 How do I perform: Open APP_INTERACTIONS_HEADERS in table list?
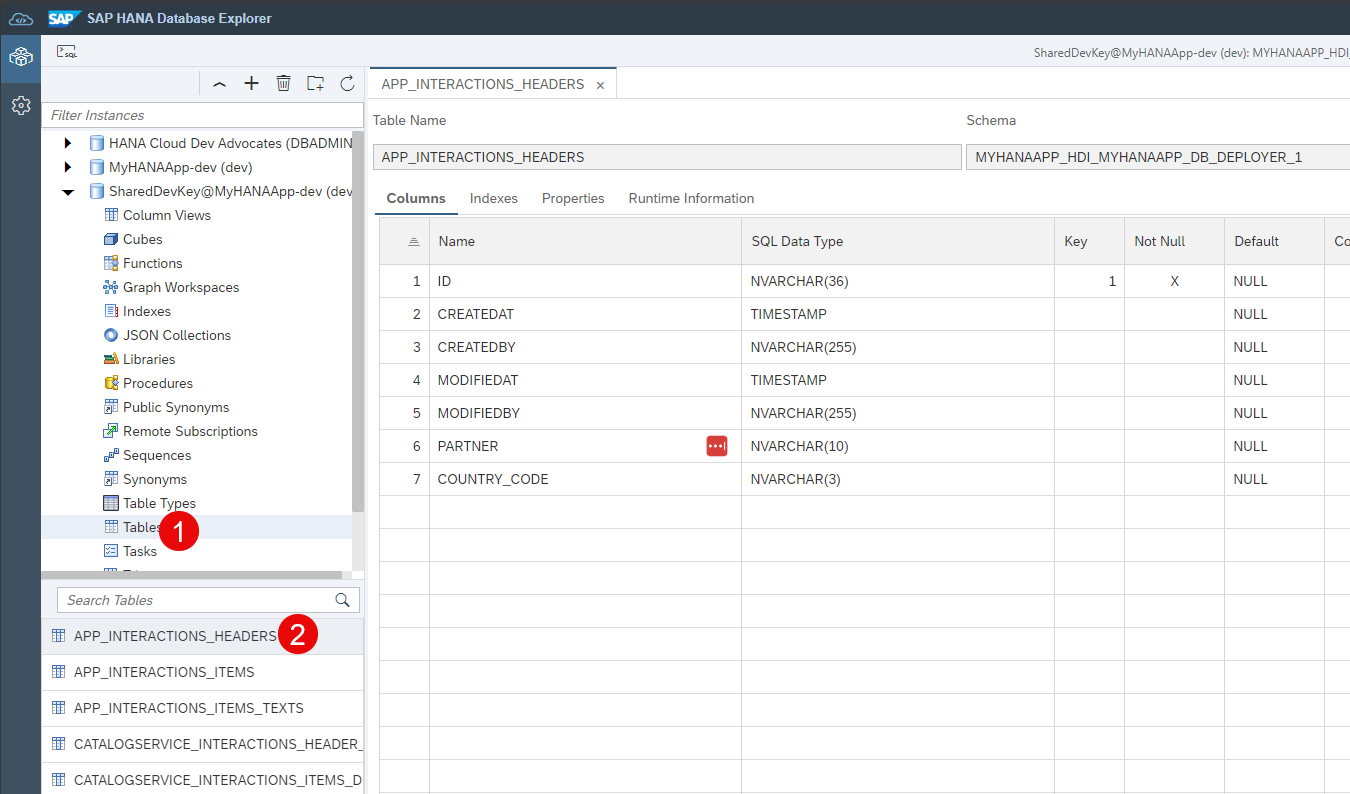pyautogui.click(x=202, y=636)
